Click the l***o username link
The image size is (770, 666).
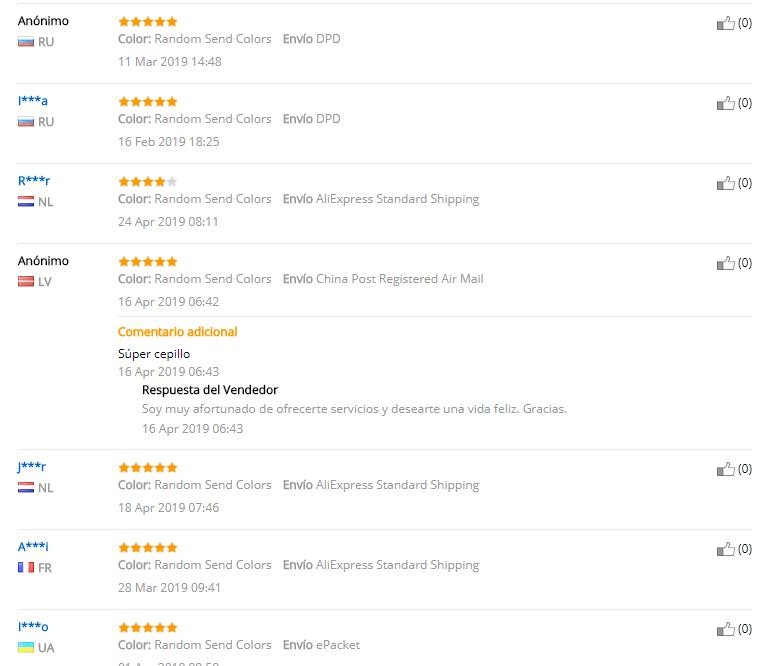click(x=33, y=627)
